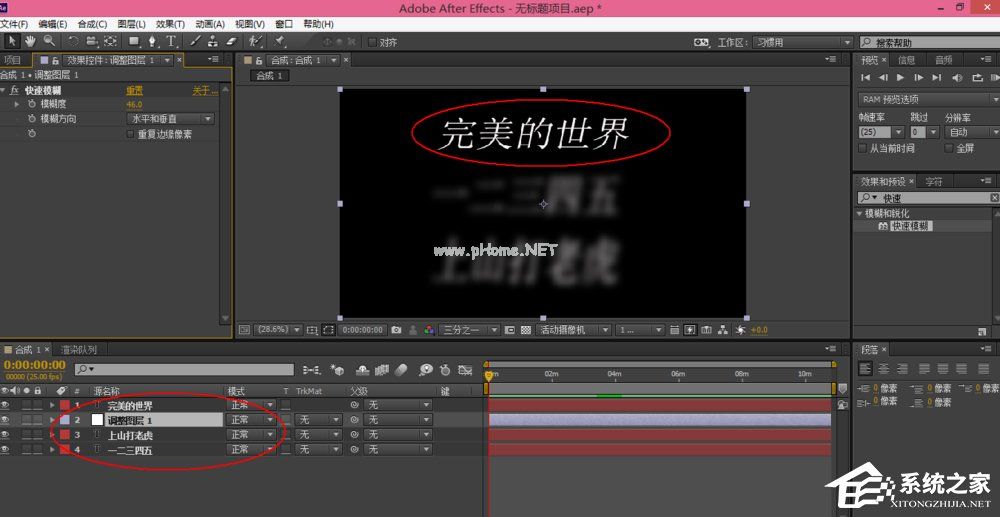
Task: Click the auto-keyframe stopwatch icon in timeline
Action: point(445,370)
